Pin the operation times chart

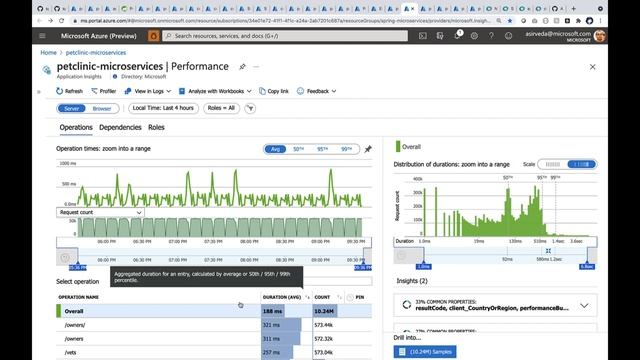[x=368, y=149]
